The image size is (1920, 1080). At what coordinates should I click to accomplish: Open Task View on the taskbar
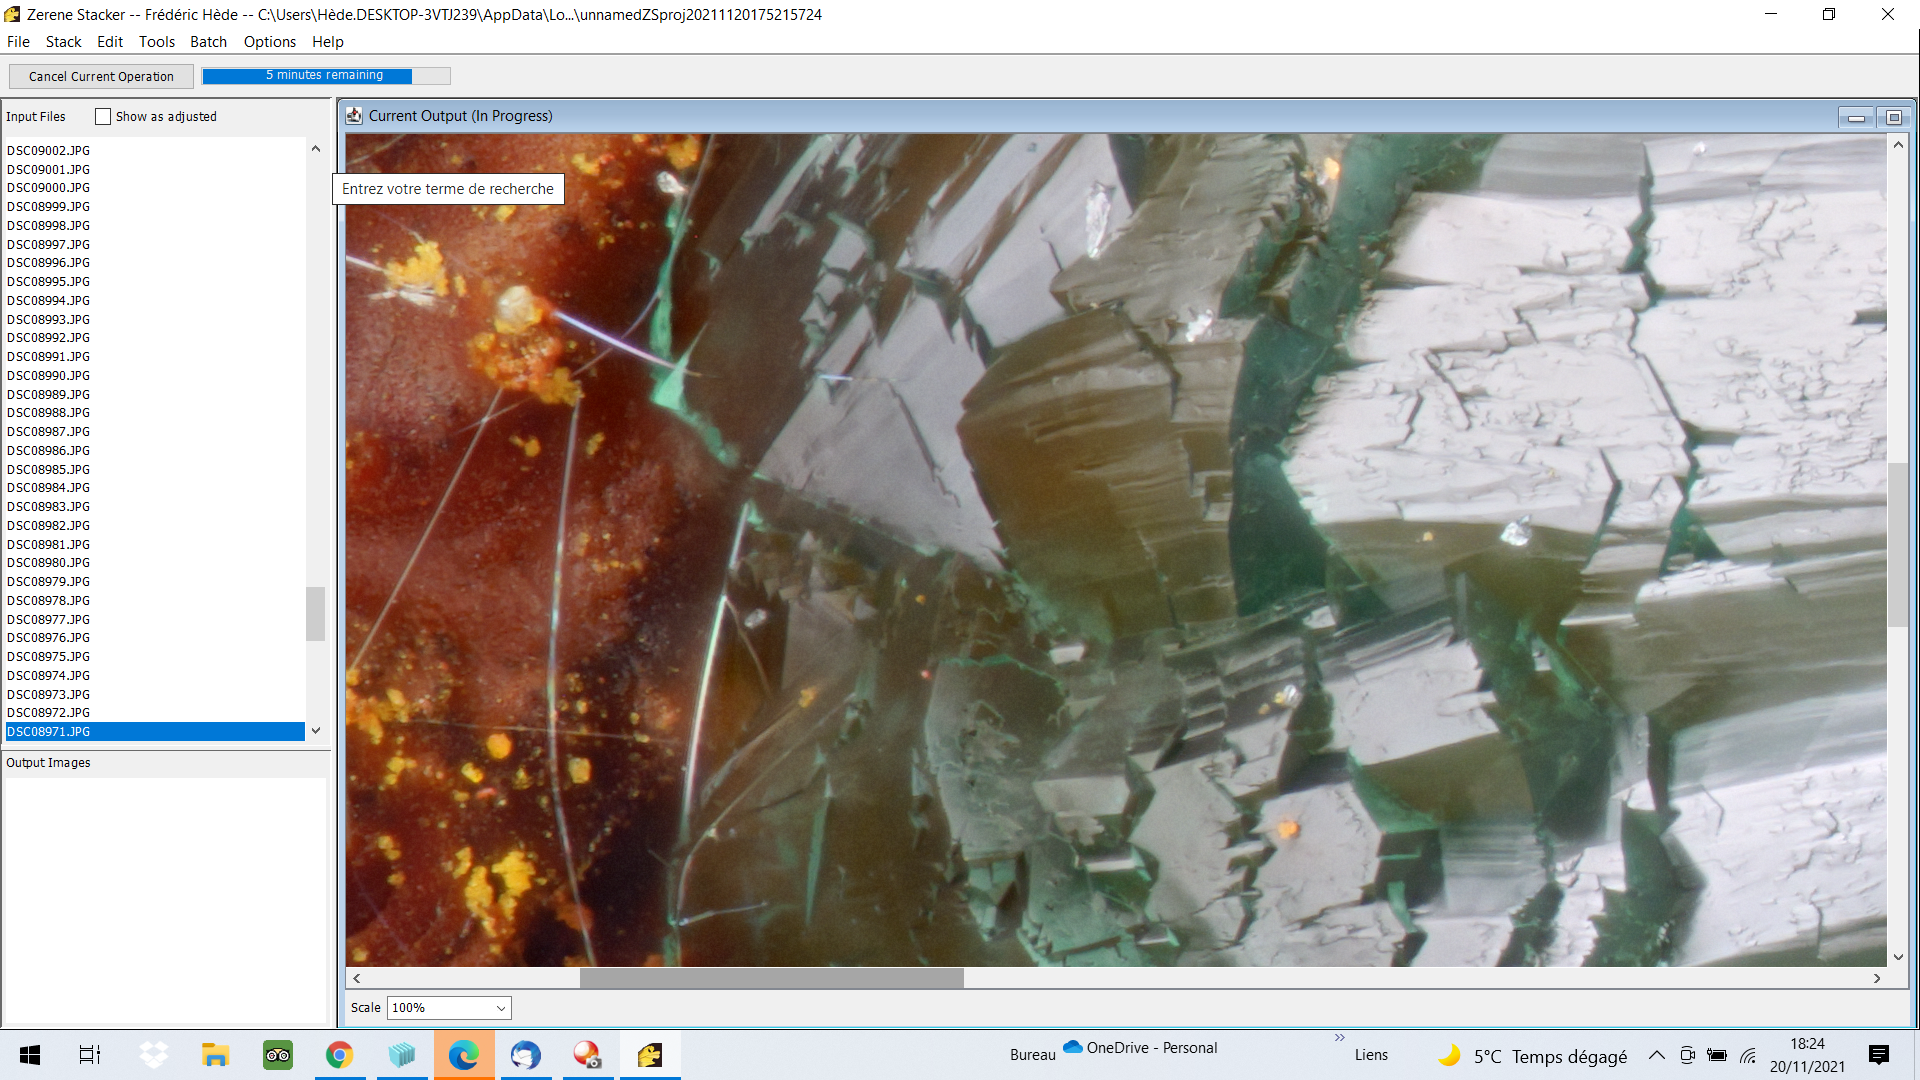(90, 1055)
